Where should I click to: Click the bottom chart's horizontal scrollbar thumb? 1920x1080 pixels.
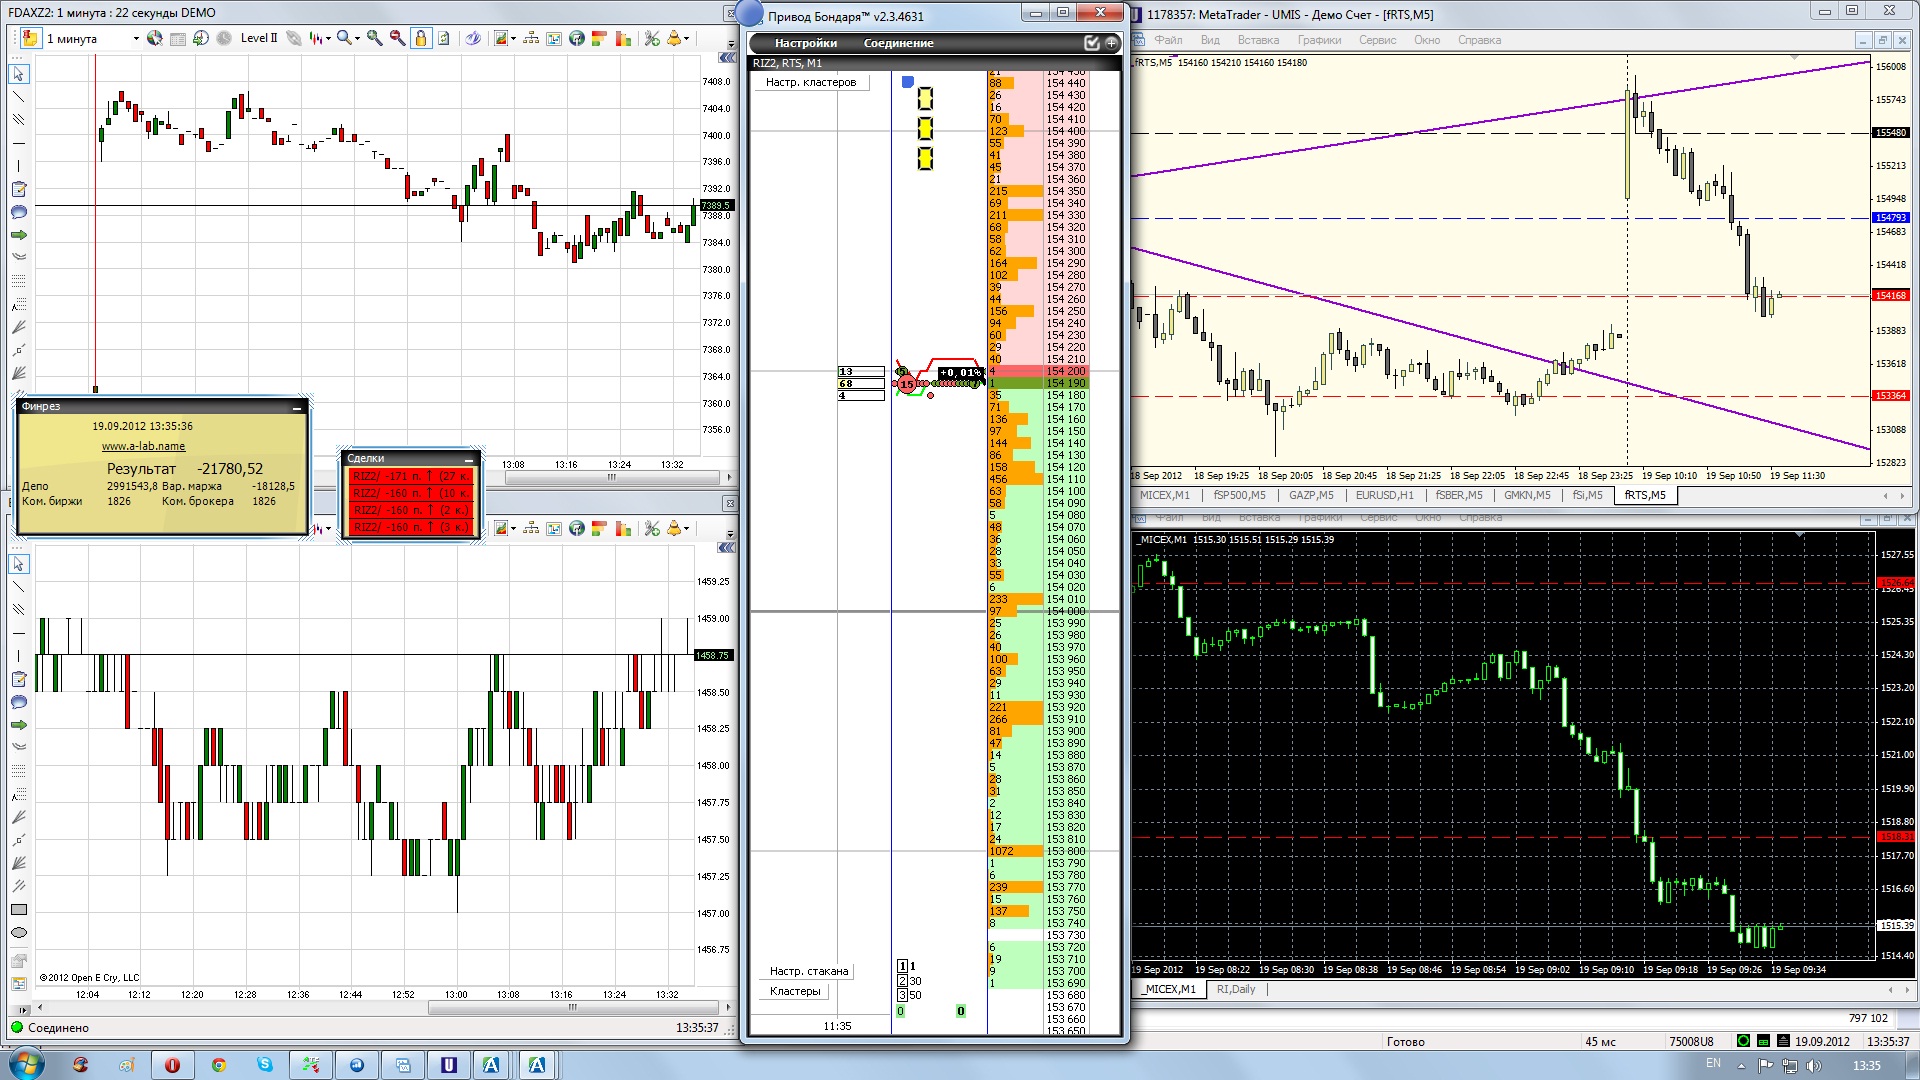click(x=573, y=1007)
